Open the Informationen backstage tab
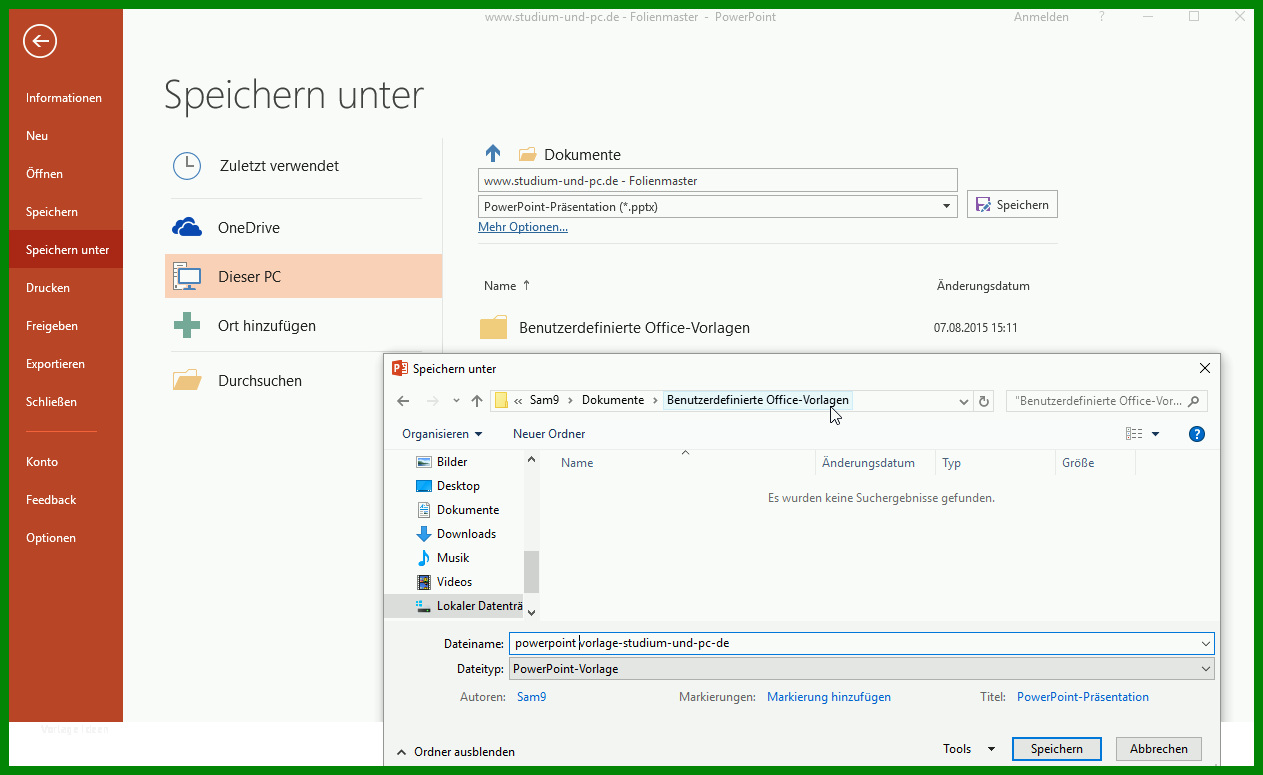The image size is (1263, 775). tap(64, 98)
